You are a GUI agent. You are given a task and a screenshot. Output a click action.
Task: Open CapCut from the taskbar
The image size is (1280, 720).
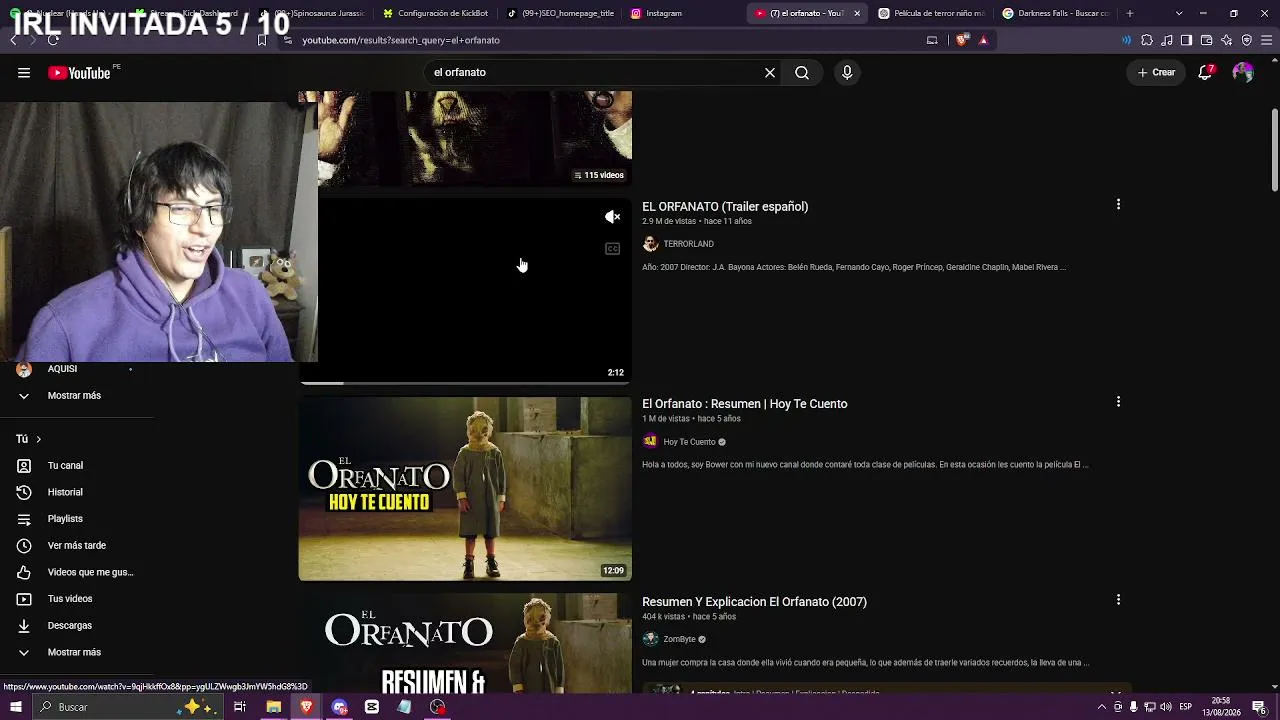point(372,707)
